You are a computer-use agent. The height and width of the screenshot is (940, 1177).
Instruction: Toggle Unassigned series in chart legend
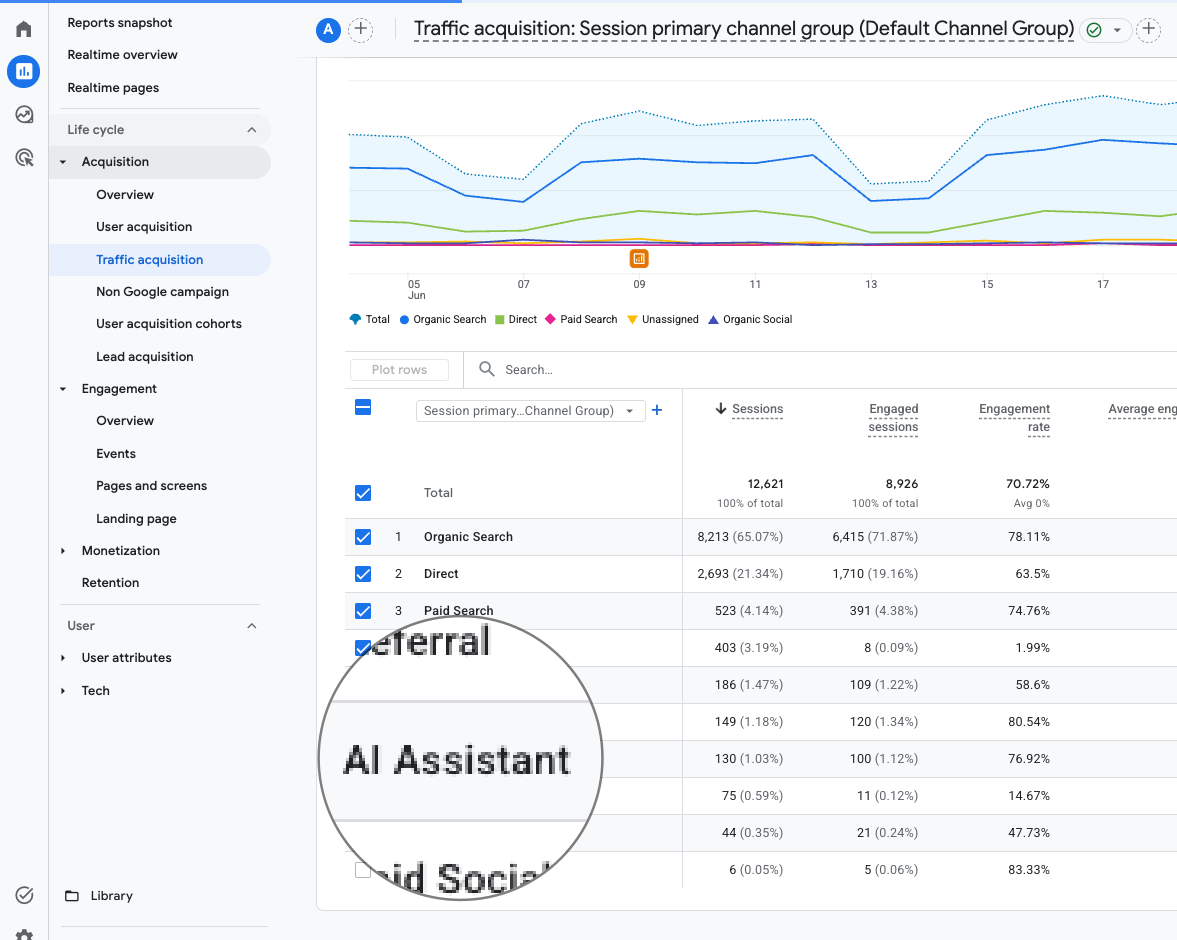pos(663,319)
